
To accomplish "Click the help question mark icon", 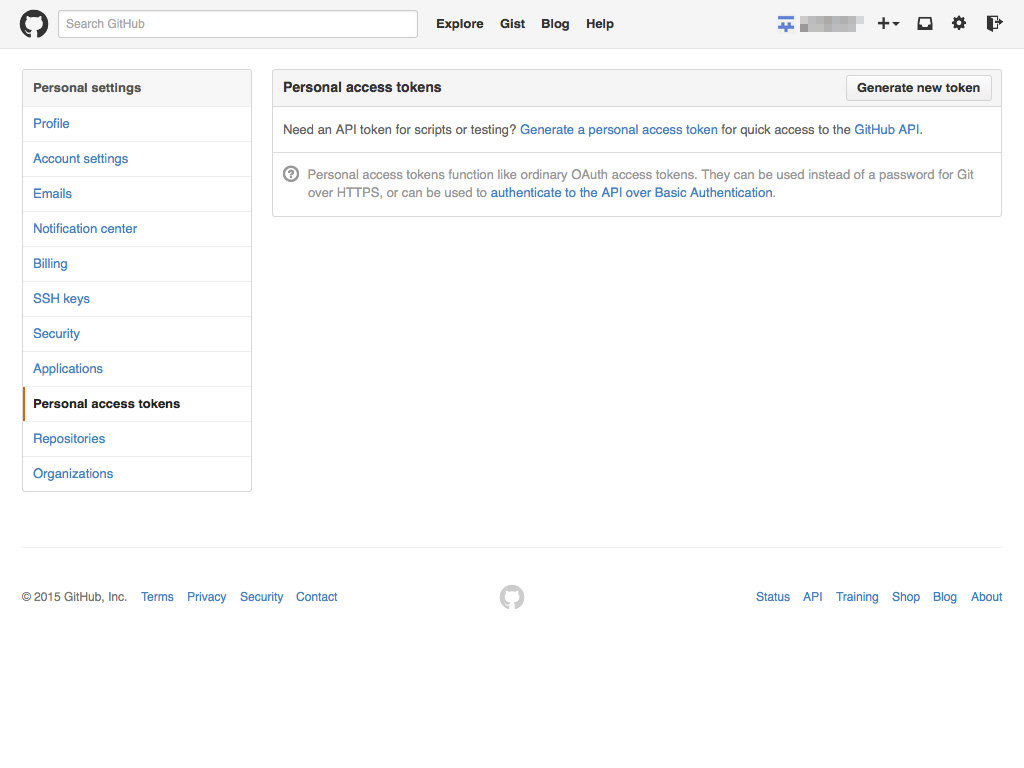I will [291, 174].
